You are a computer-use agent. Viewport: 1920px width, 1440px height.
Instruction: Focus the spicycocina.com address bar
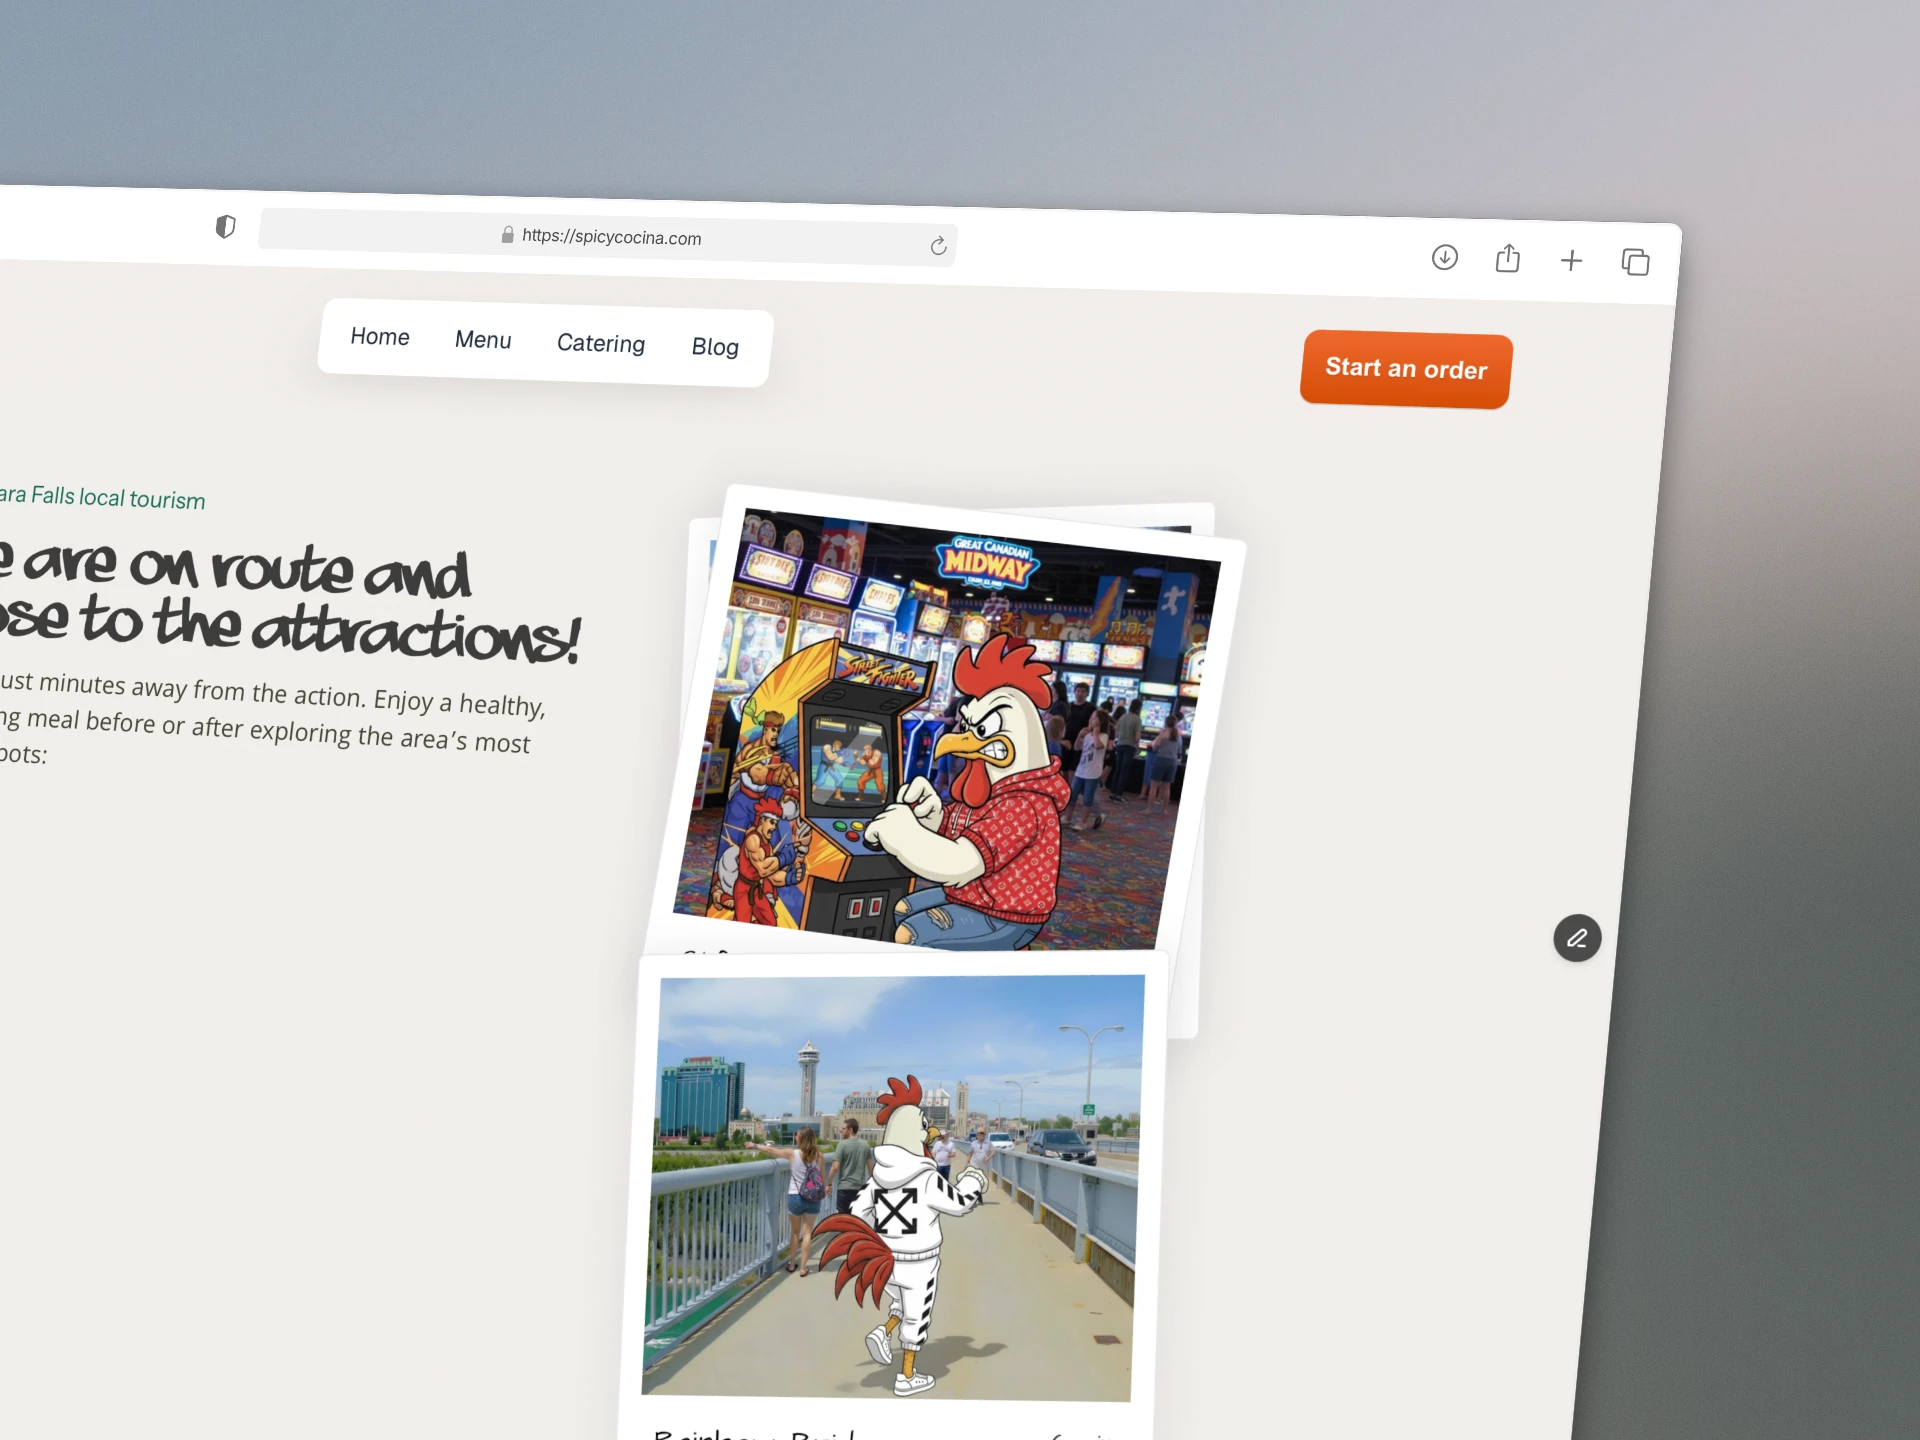coord(608,237)
